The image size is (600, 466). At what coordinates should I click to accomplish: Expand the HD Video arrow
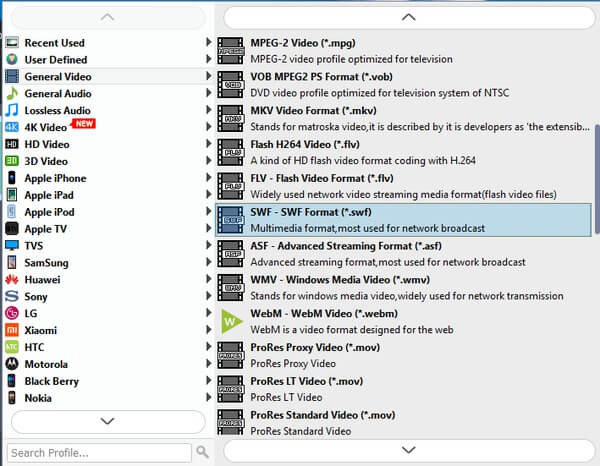[x=209, y=144]
